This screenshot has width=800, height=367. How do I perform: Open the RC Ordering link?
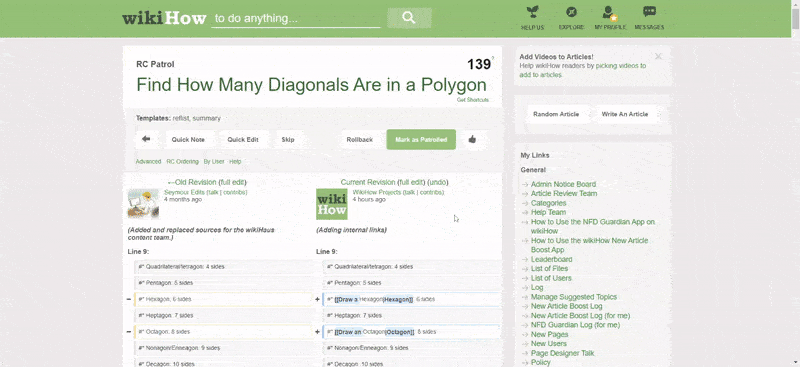(183, 161)
